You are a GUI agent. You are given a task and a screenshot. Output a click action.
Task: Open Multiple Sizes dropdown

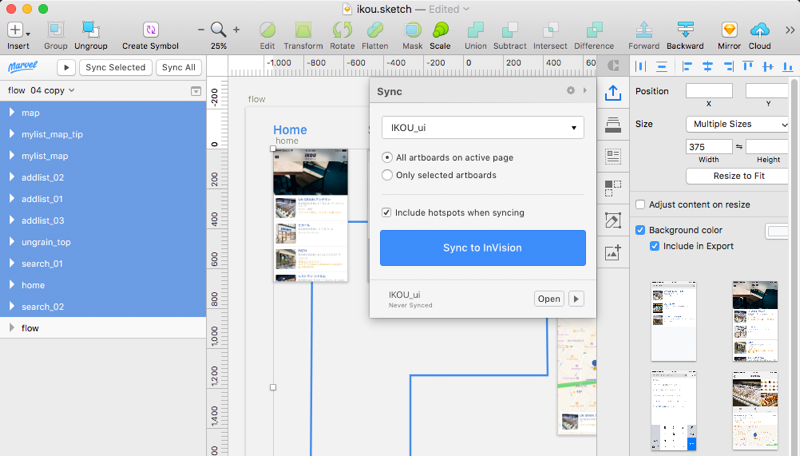click(x=738, y=124)
